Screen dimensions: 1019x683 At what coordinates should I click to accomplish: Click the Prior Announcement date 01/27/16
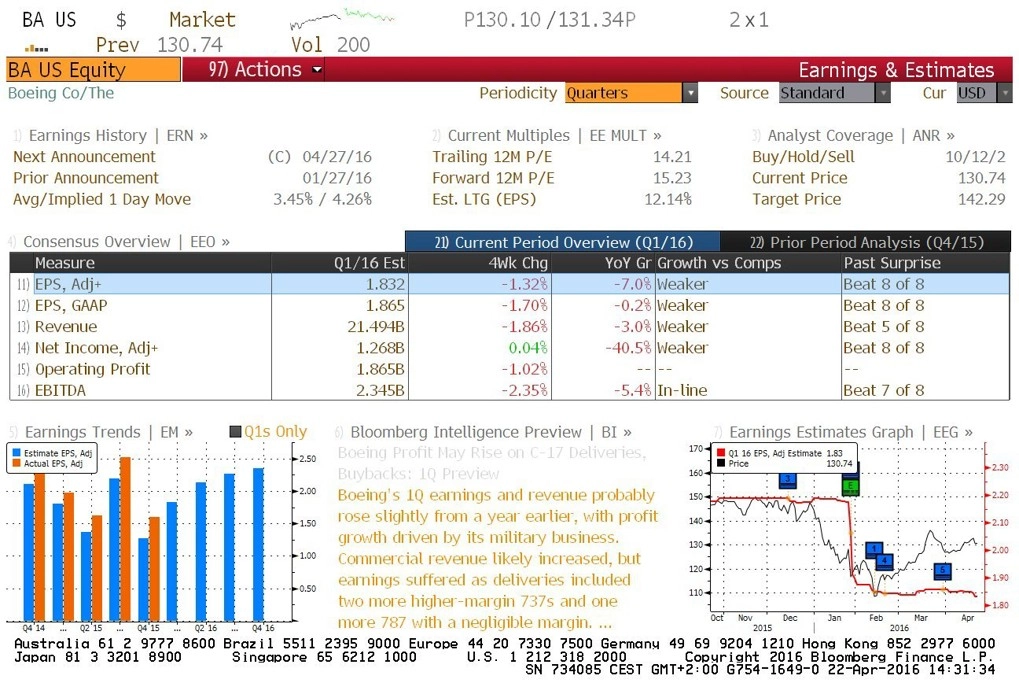point(337,178)
